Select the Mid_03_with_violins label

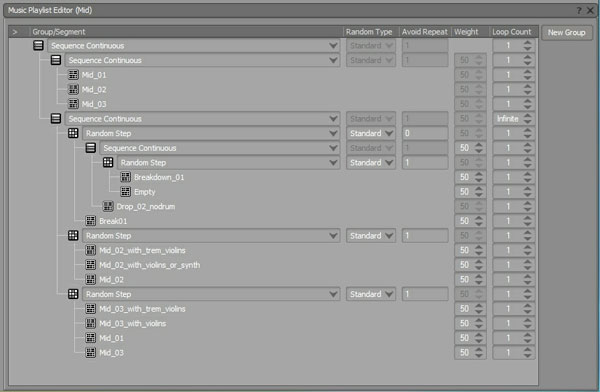(133, 323)
